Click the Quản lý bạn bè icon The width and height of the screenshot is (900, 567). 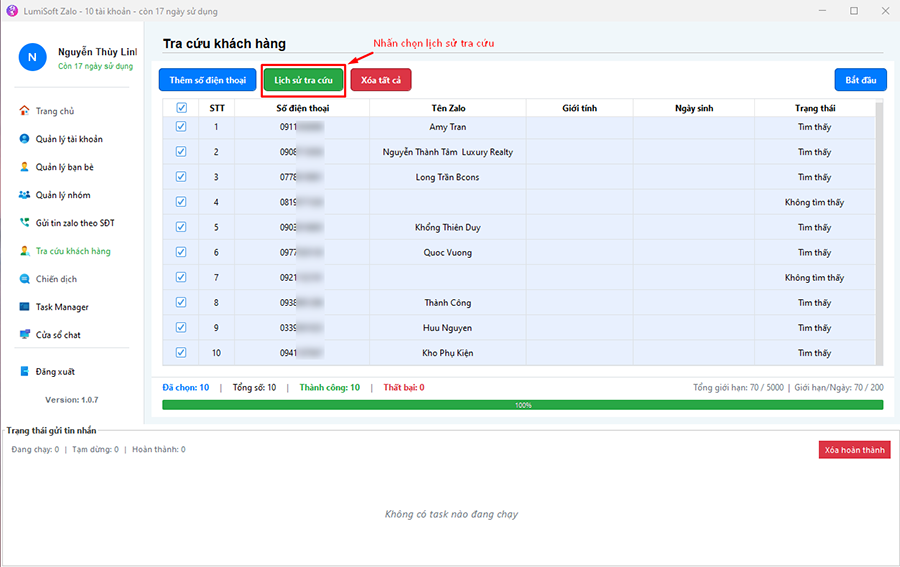(x=24, y=167)
